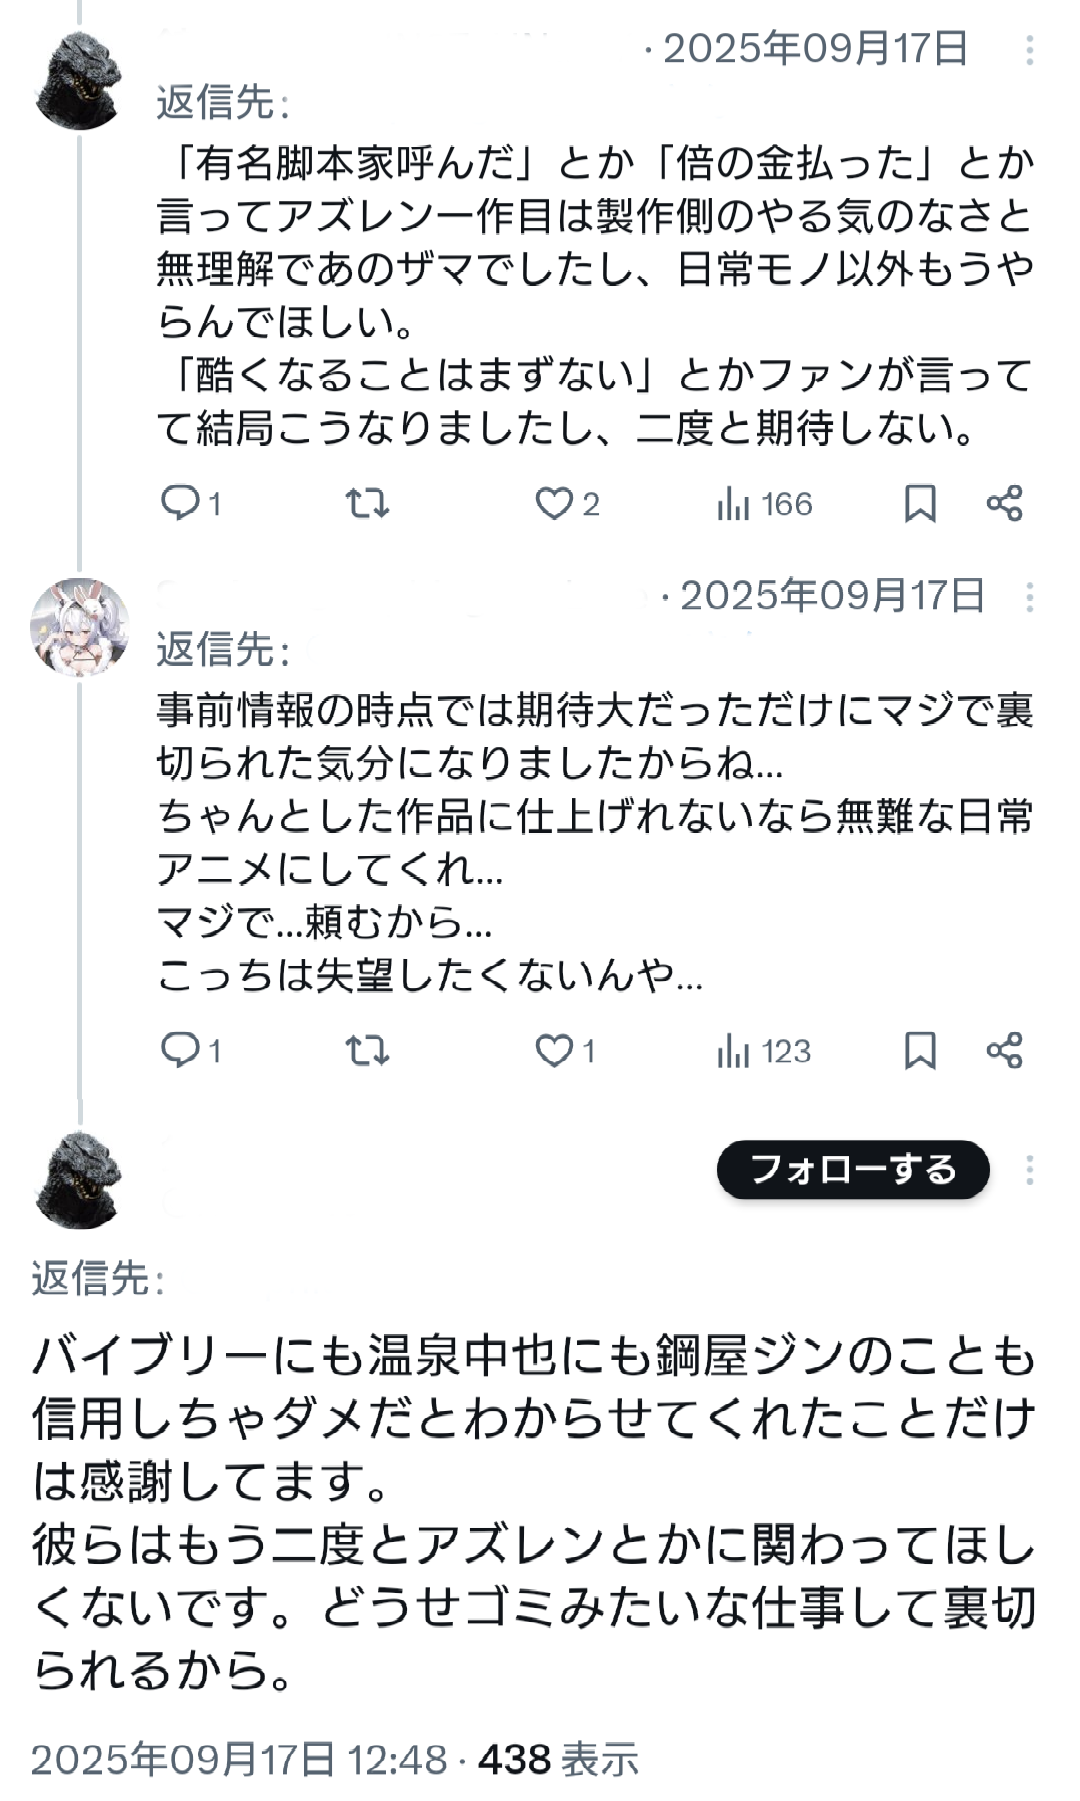The image size is (1080, 1801).
Task: Repost the second reply tweet
Action: (367, 1050)
